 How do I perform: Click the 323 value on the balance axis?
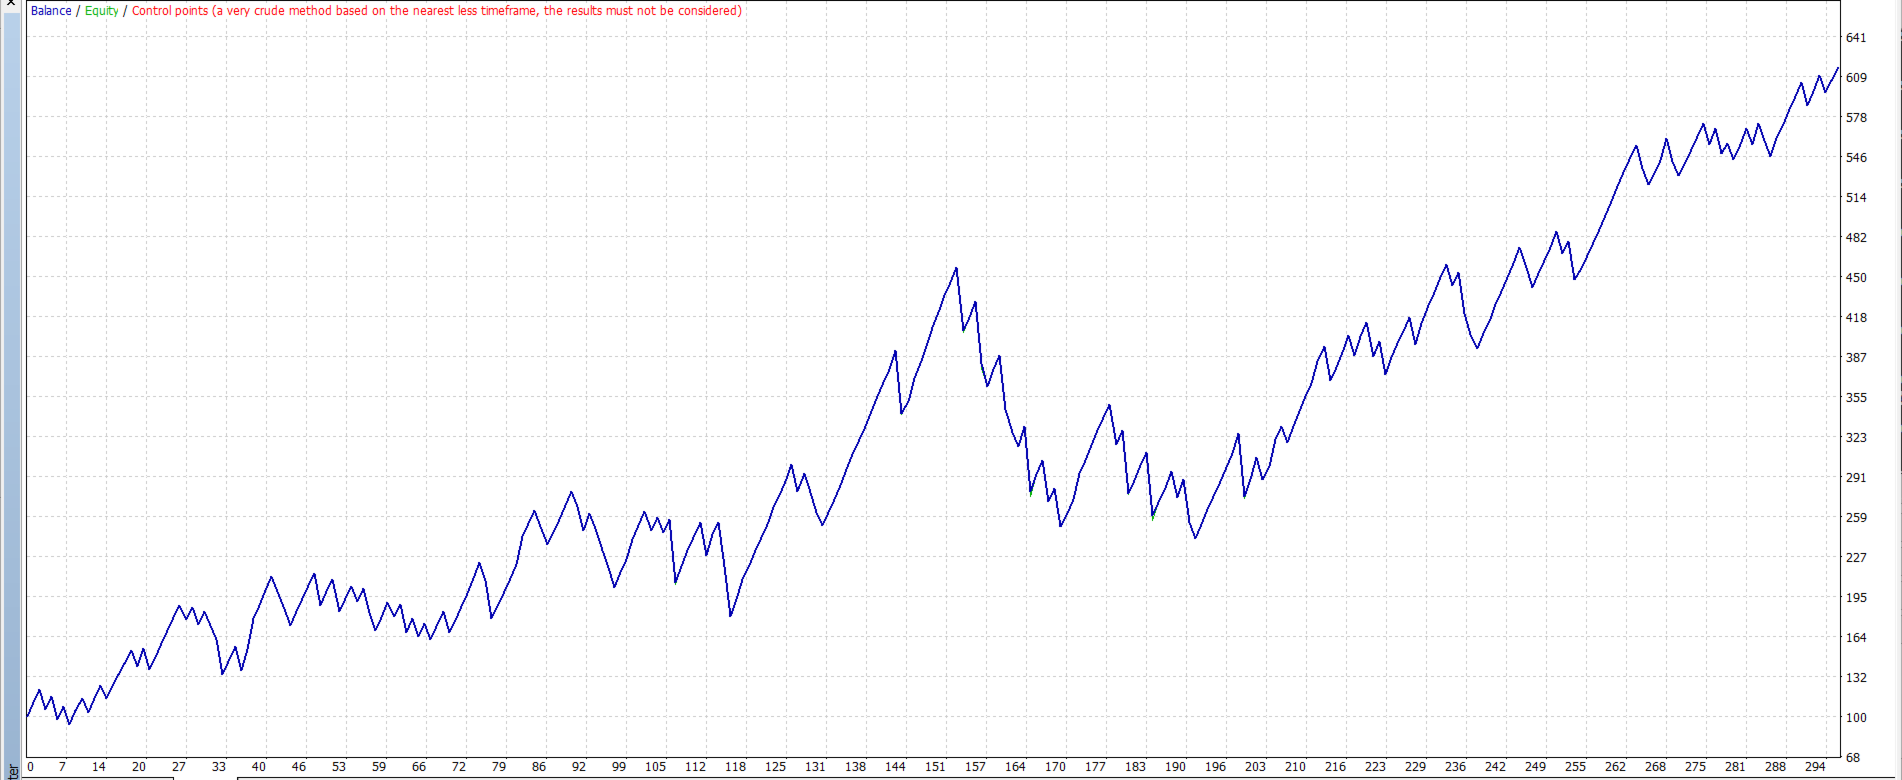click(1856, 438)
